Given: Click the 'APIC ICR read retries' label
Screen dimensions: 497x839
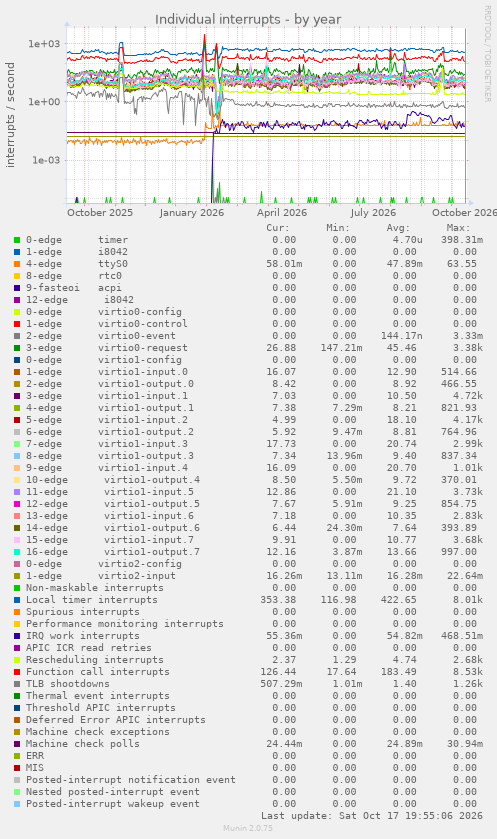Looking at the screenshot, I should coord(89,648).
